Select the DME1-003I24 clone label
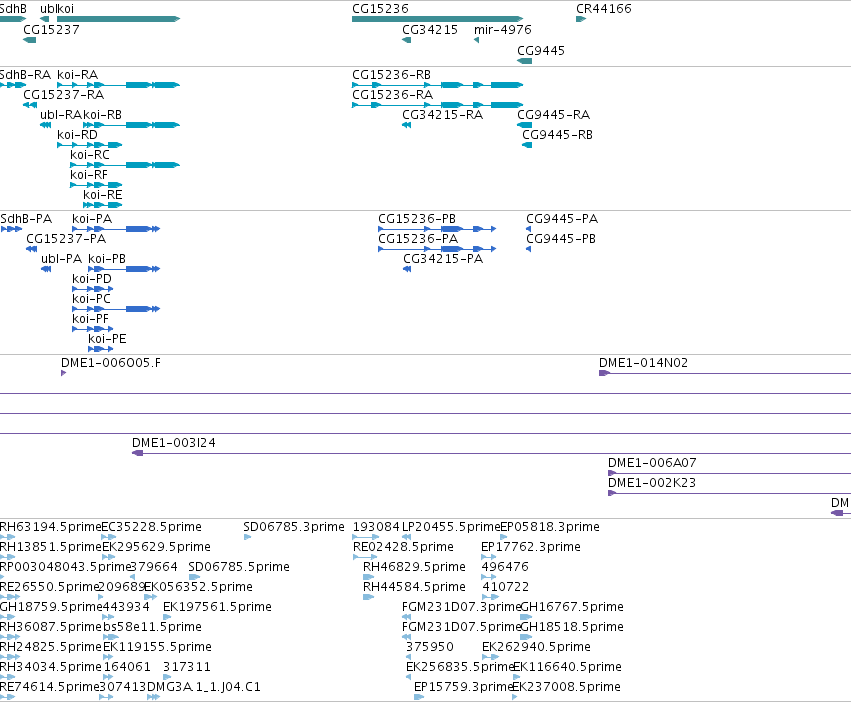Viewport: 851px width, 702px height. click(174, 444)
